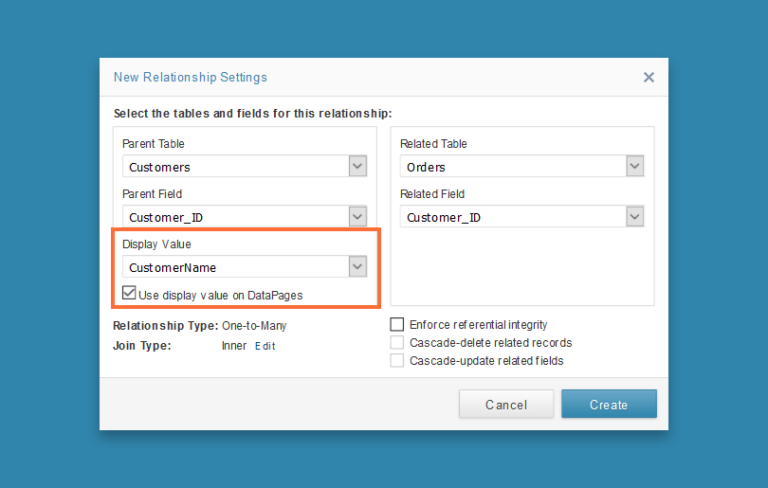Open the Parent Table dropdown arrow

point(358,166)
